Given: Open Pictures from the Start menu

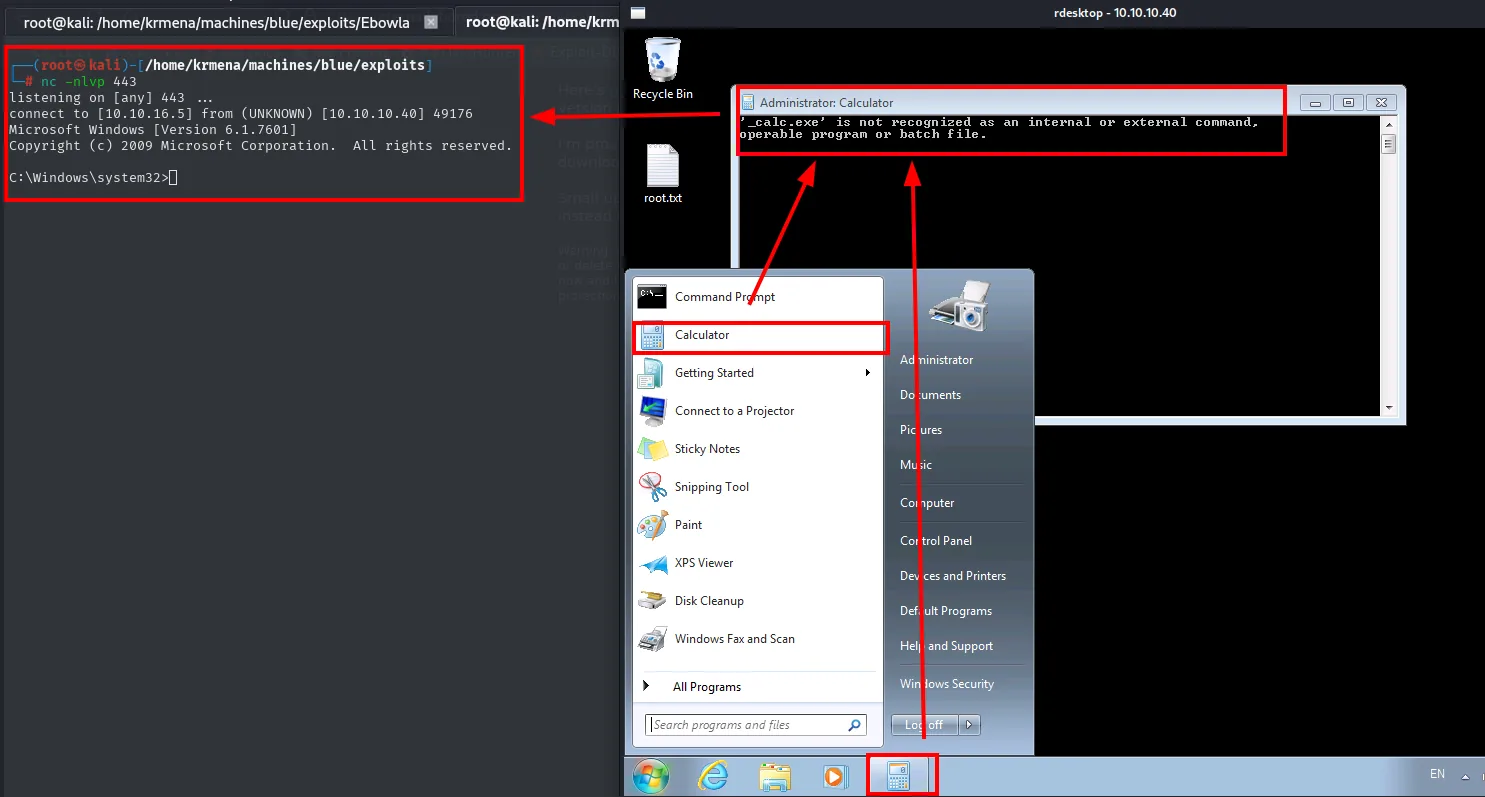Looking at the screenshot, I should (921, 430).
